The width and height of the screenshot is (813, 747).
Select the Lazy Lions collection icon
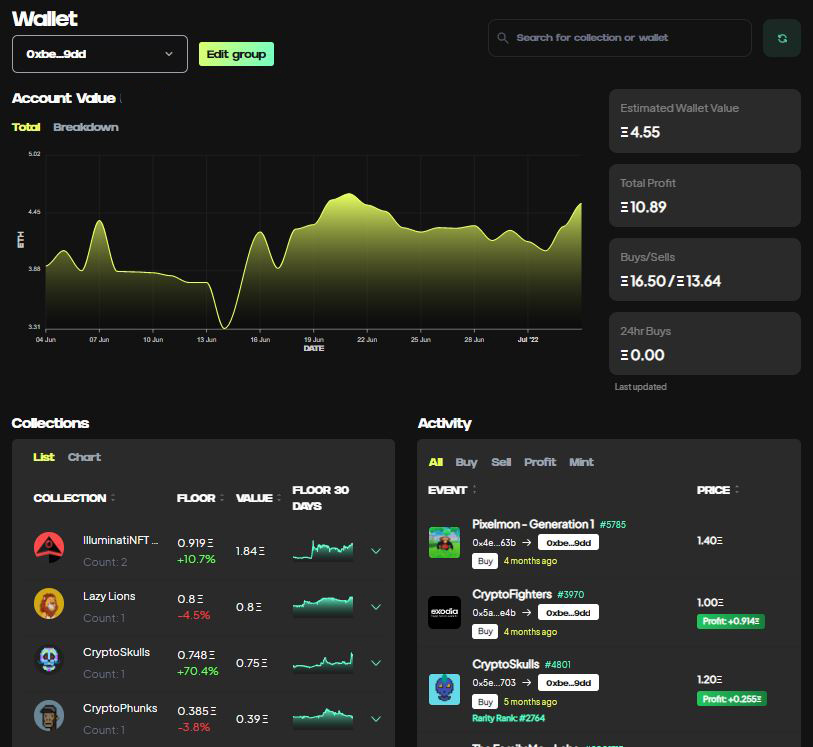pyautogui.click(x=48, y=603)
